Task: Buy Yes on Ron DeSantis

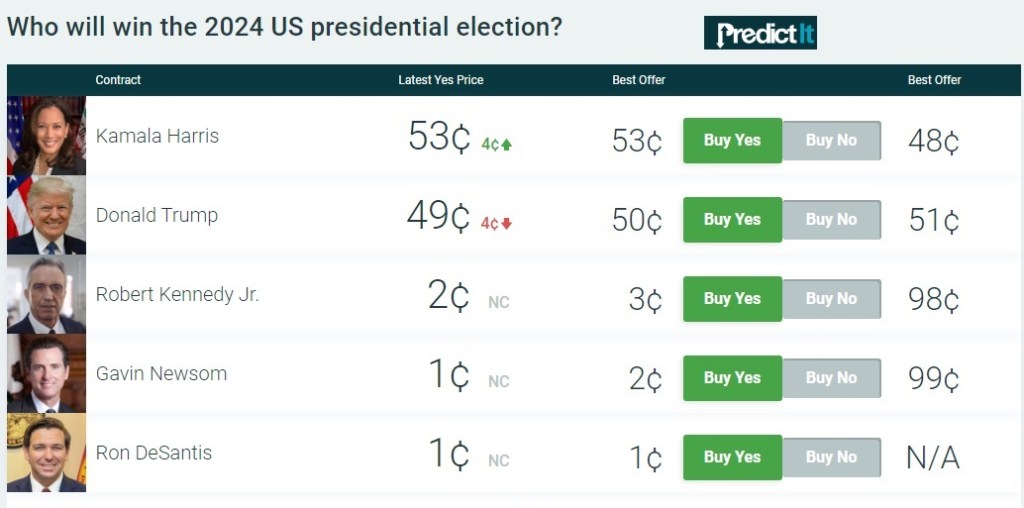Action: [x=732, y=457]
